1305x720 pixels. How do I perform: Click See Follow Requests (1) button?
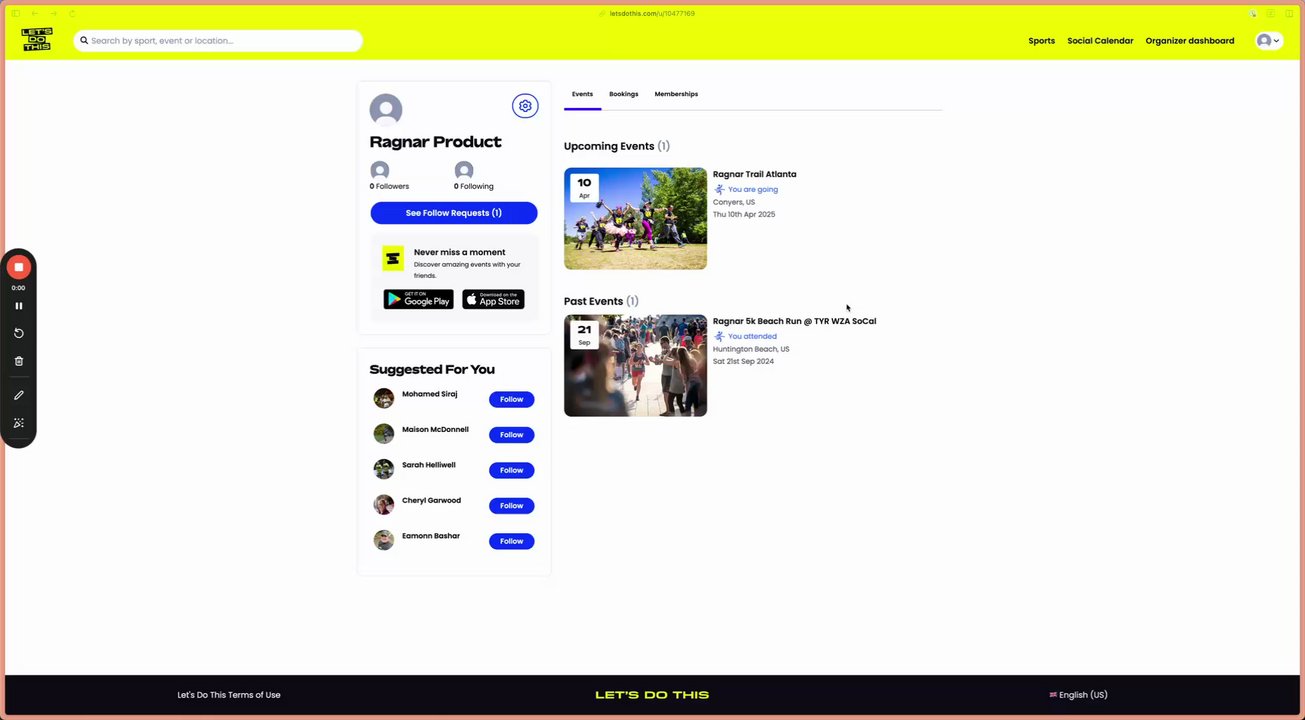[454, 213]
